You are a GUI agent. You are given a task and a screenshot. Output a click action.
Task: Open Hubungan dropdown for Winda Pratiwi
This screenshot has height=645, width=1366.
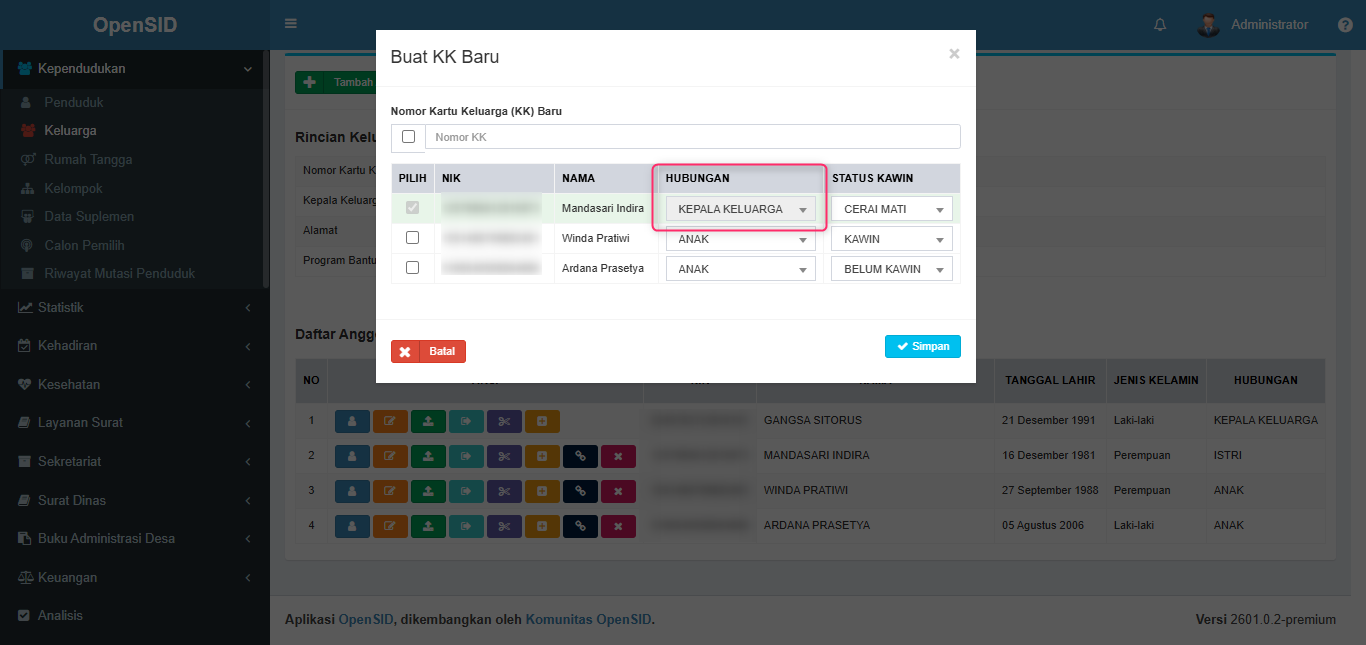coord(740,240)
